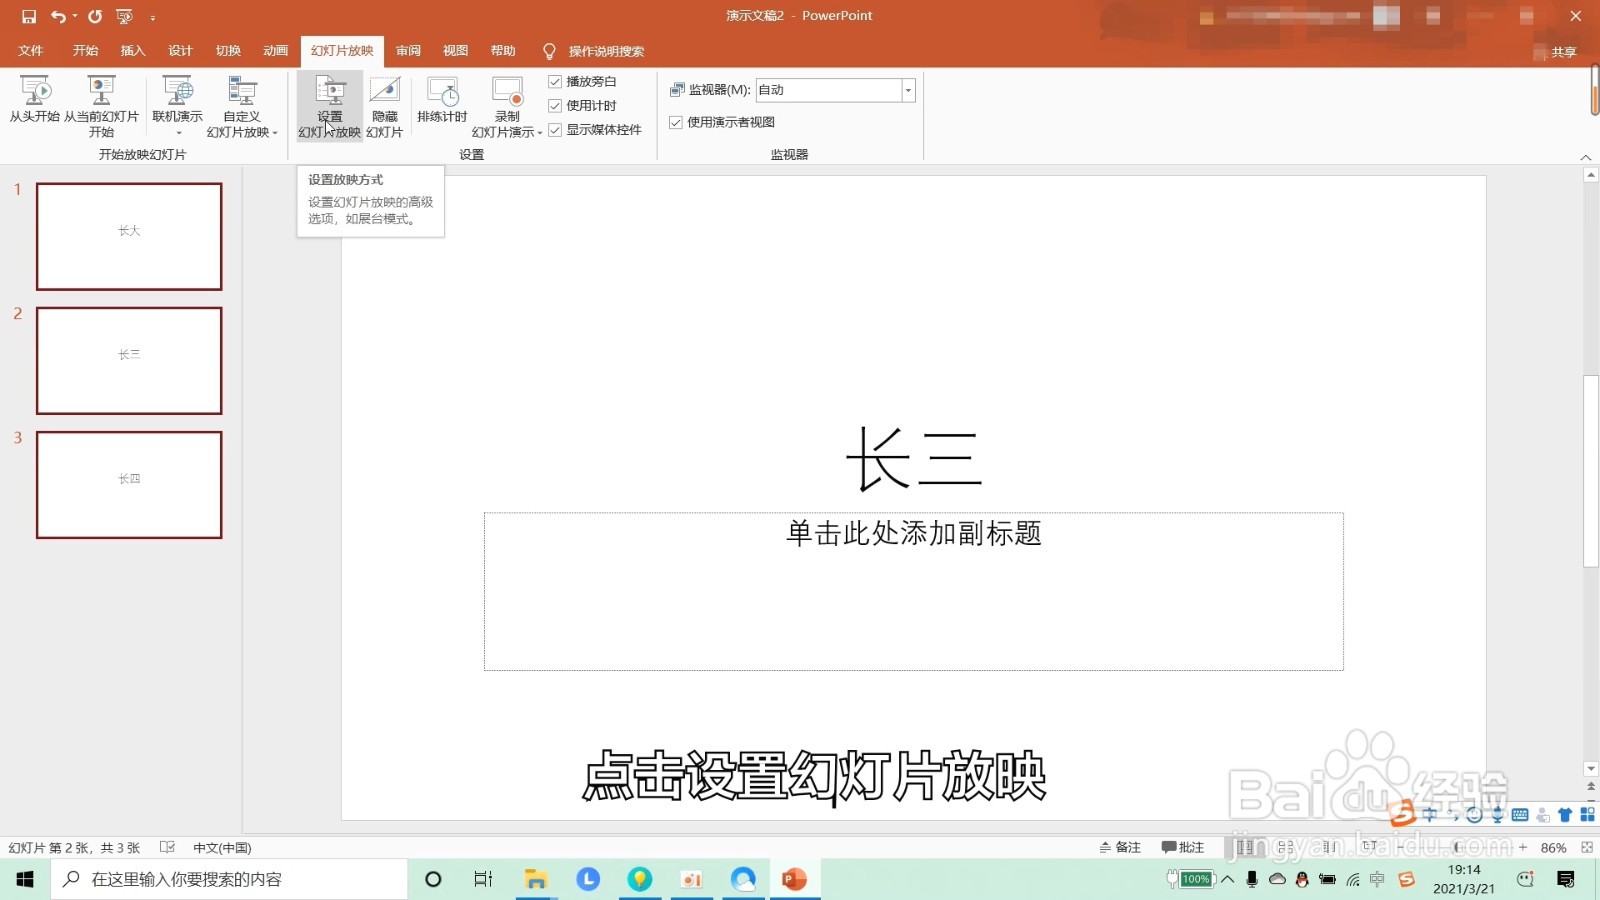Open the 文件 menu
This screenshot has height=900, width=1600.
pos(31,51)
